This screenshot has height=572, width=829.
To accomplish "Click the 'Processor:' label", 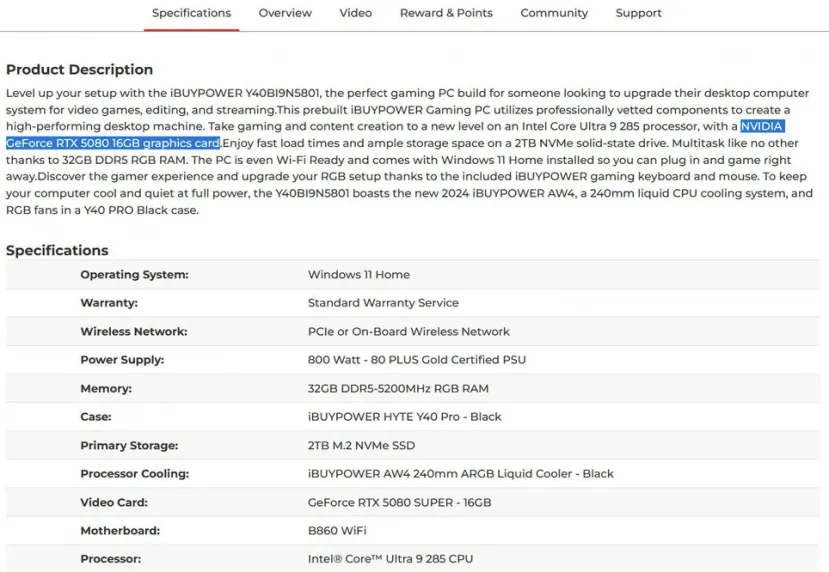I will coord(111,559).
